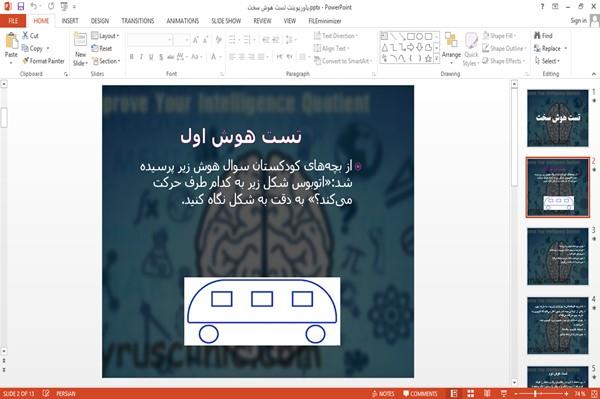Start Slide Show from status bar
The height and width of the screenshot is (399, 600).
tap(504, 394)
